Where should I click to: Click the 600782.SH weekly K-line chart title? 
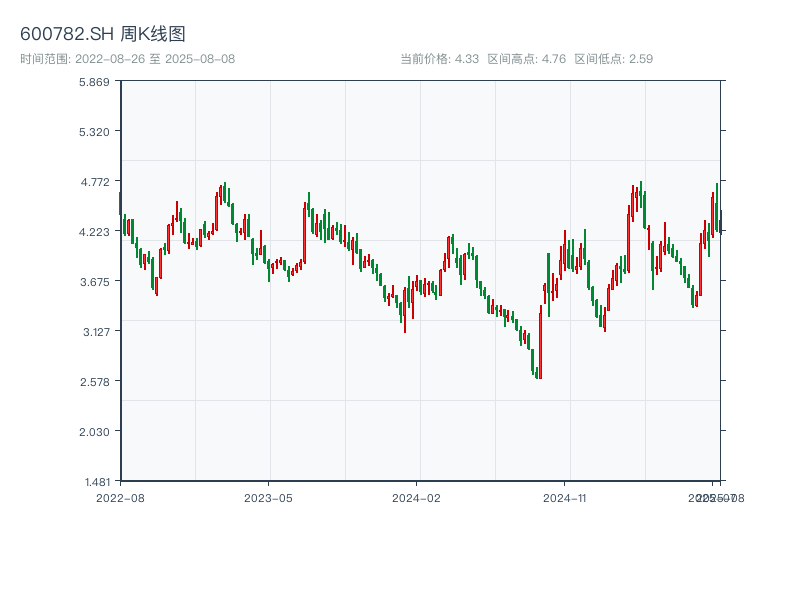tap(103, 35)
